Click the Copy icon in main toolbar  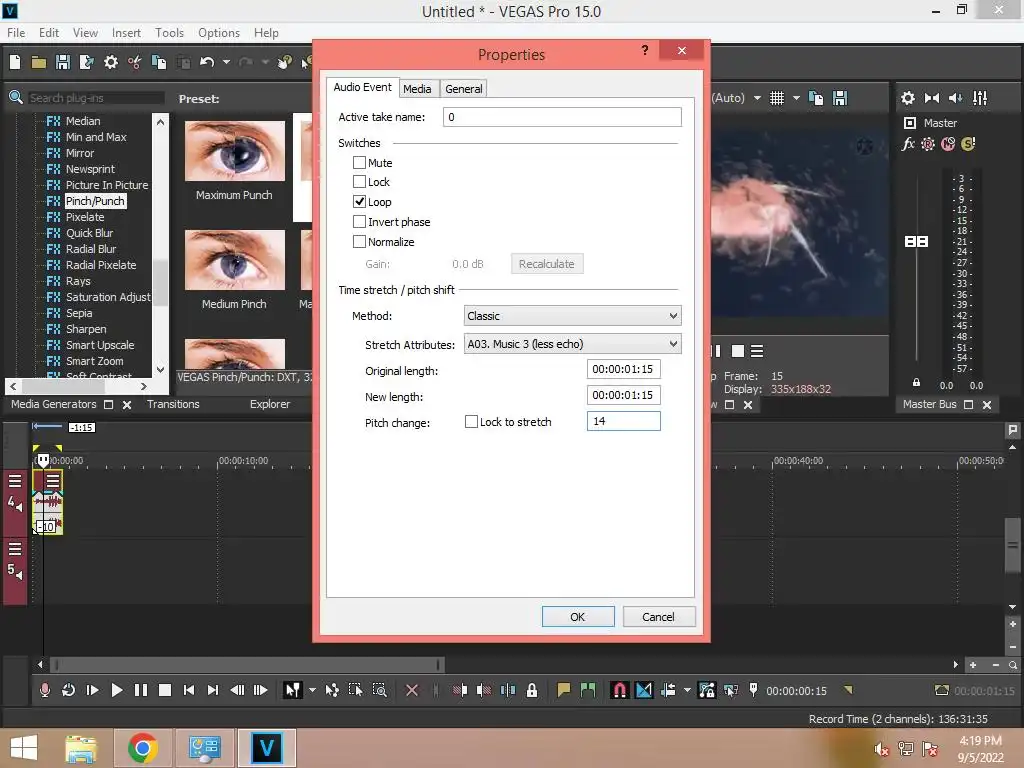[159, 62]
